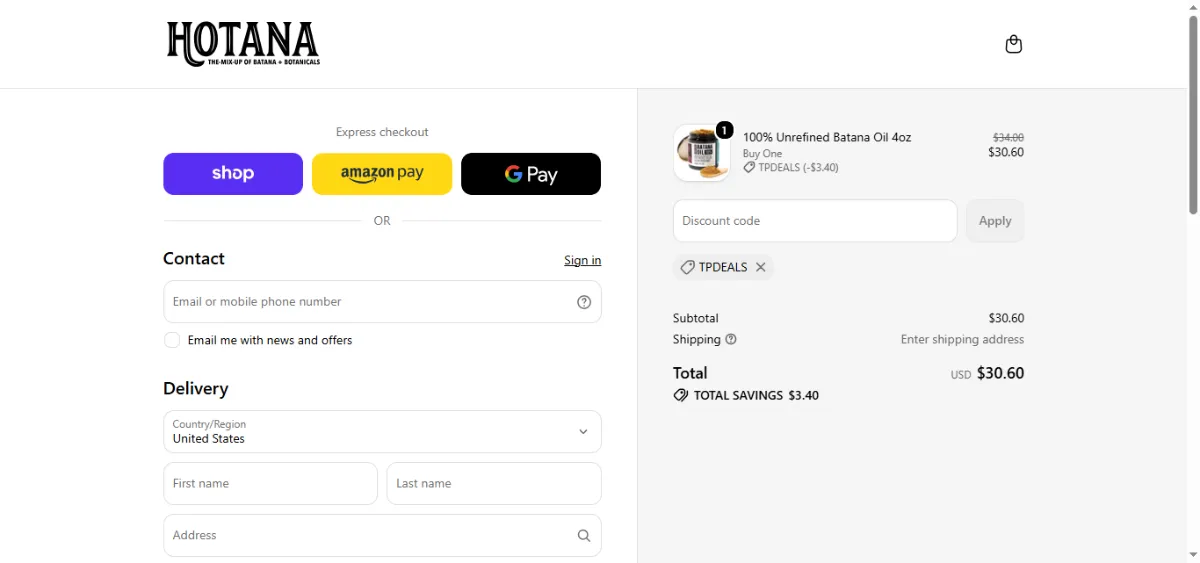Click the 'Buy One' variant text
This screenshot has width=1200, height=563.
tap(762, 154)
